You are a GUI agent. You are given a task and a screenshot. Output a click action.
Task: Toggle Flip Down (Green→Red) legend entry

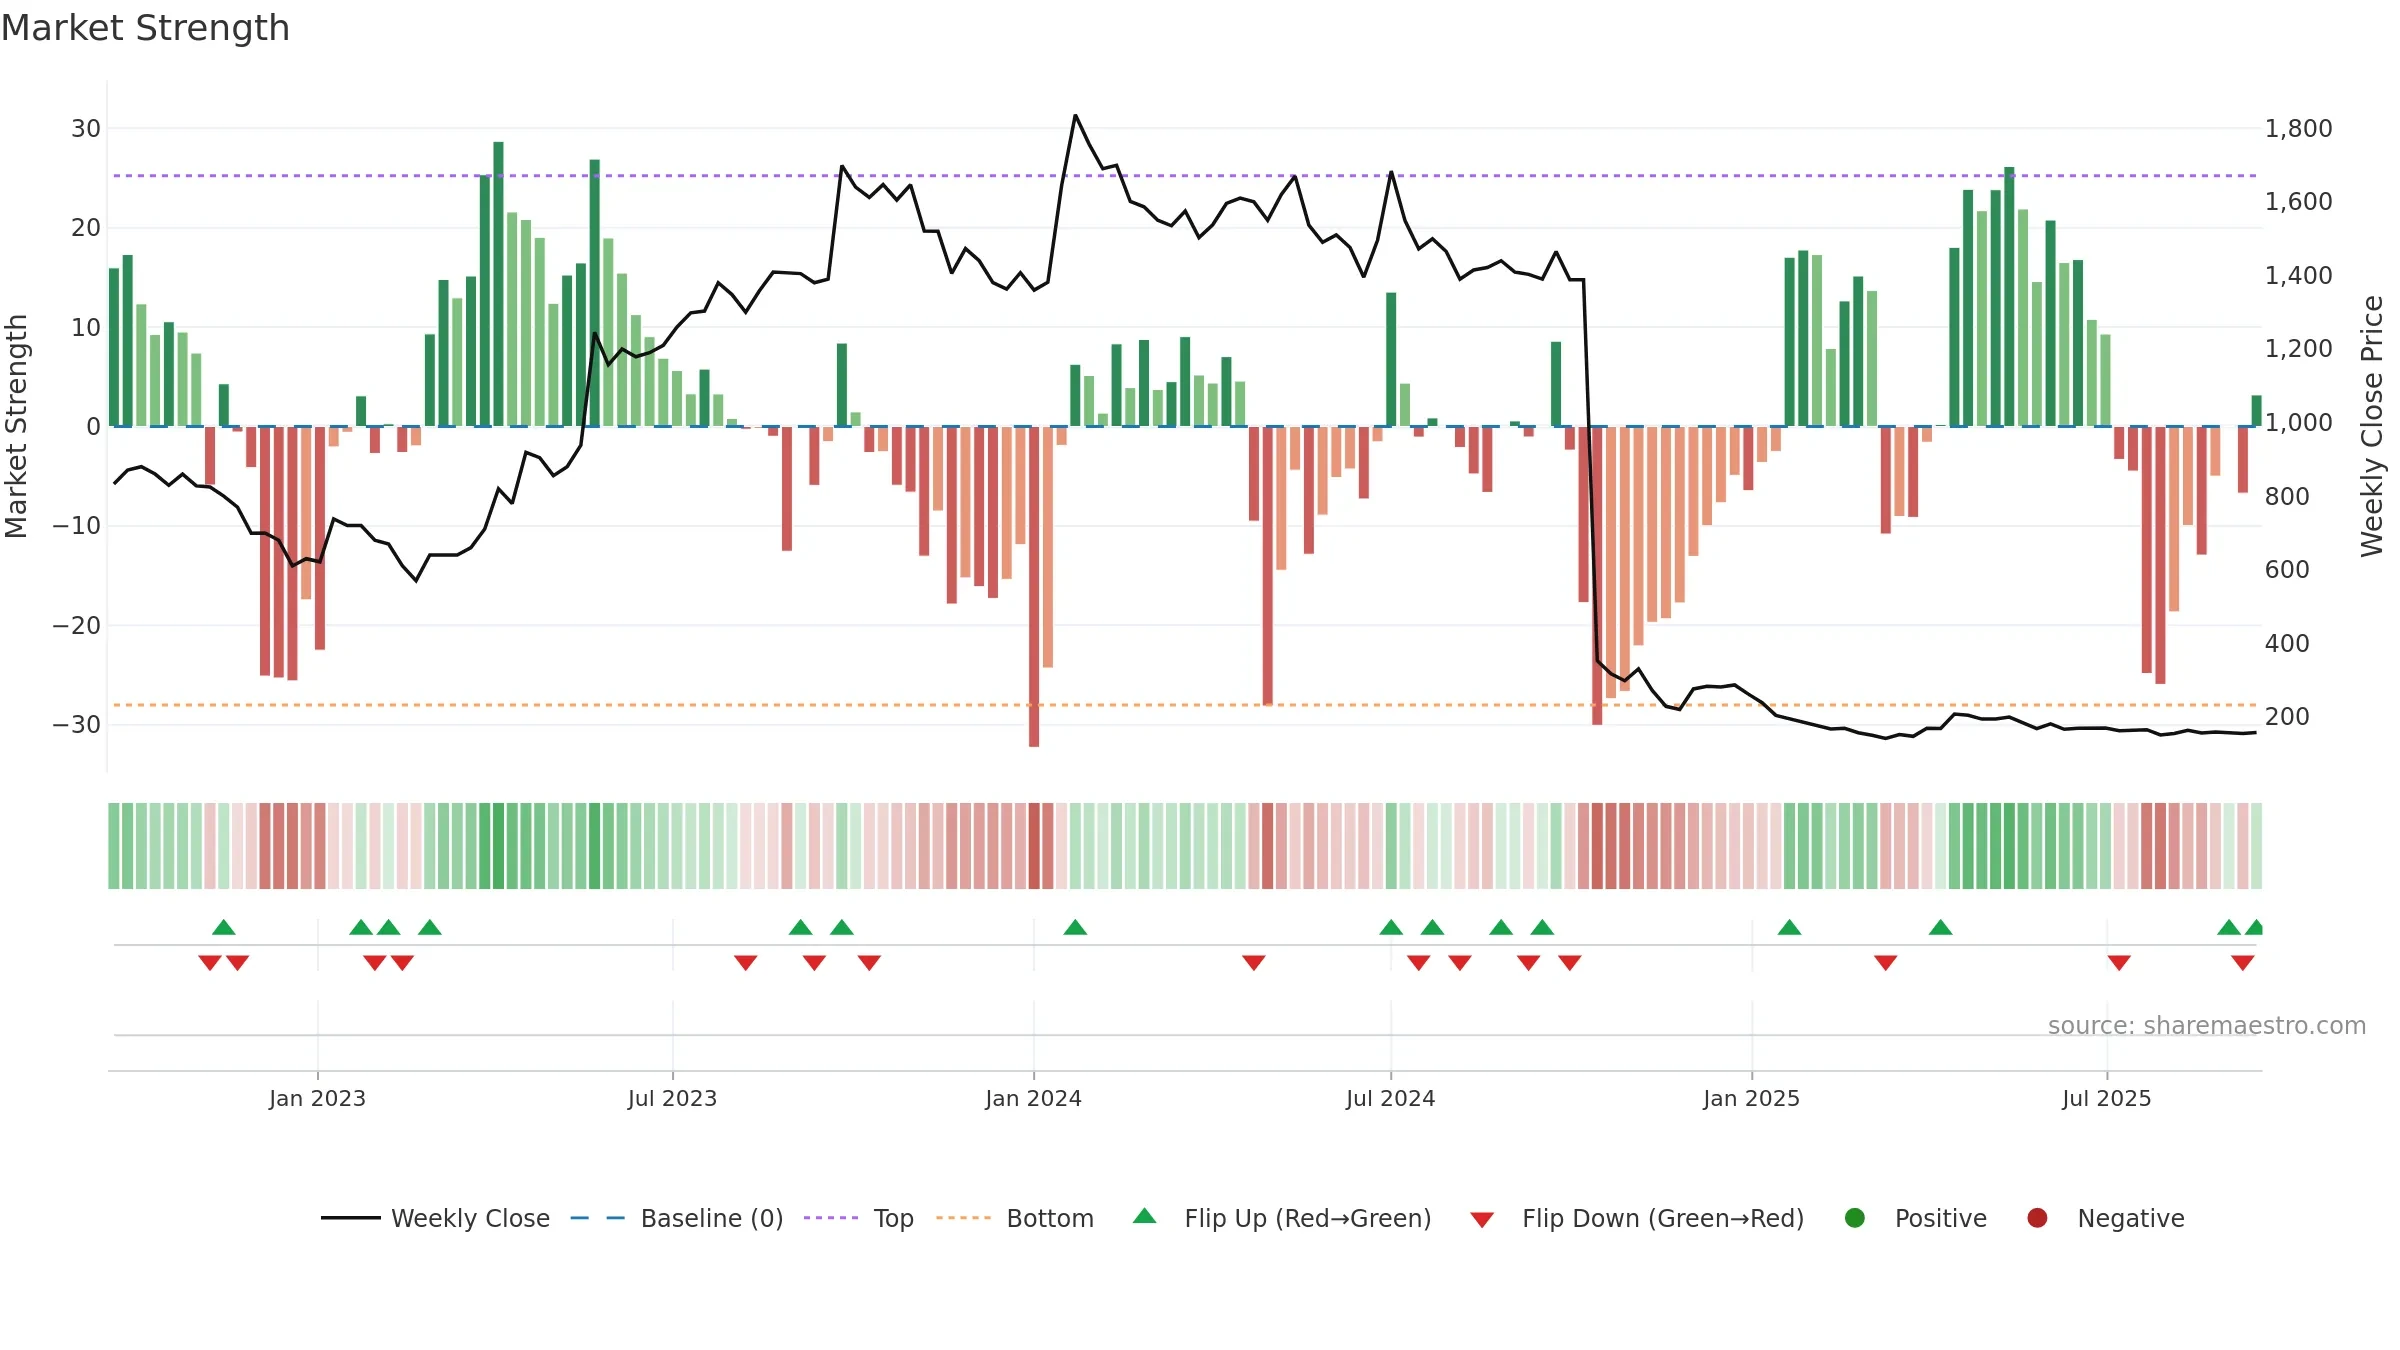pyautogui.click(x=1637, y=1218)
